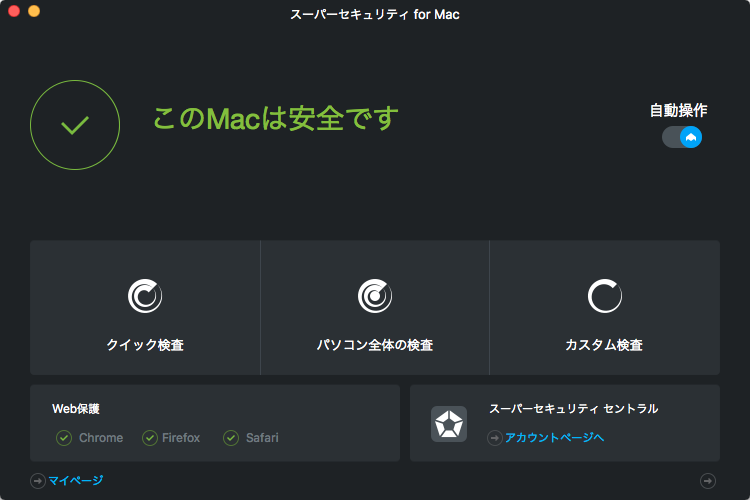The image size is (750, 500).
Task: Click the custom scan circle icon
Action: point(605,296)
